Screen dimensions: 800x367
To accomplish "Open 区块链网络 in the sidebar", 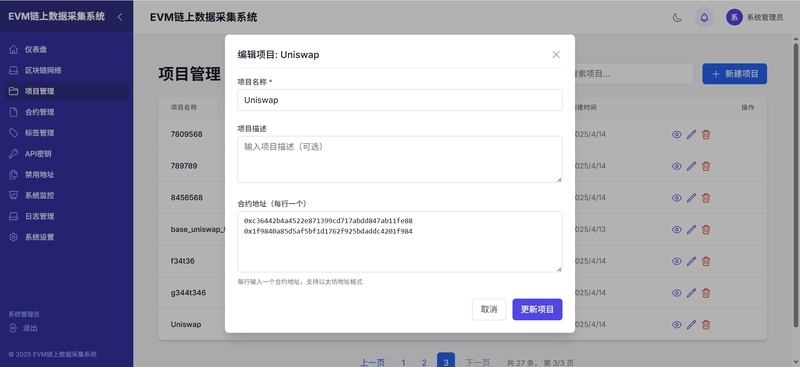I will pos(66,70).
